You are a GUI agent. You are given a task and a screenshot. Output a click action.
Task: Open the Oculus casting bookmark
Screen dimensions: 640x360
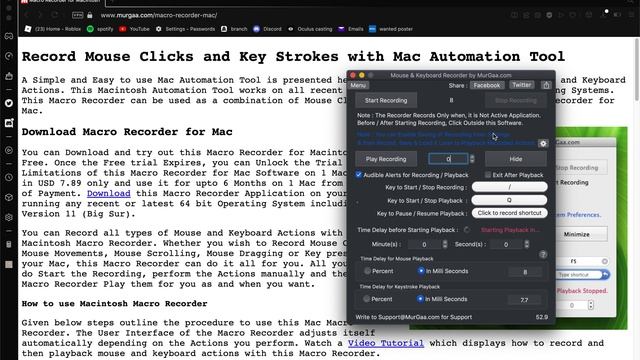point(310,29)
